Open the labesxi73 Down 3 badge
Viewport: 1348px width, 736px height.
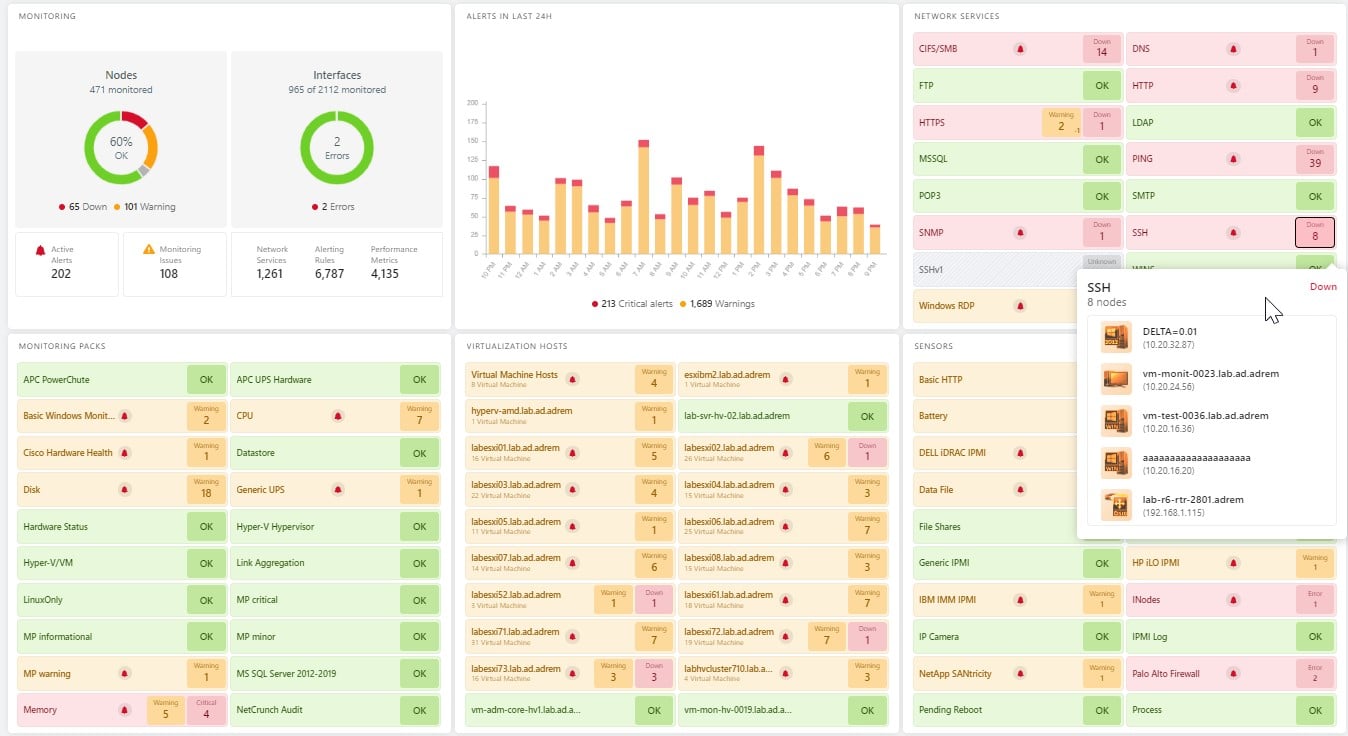coord(654,673)
